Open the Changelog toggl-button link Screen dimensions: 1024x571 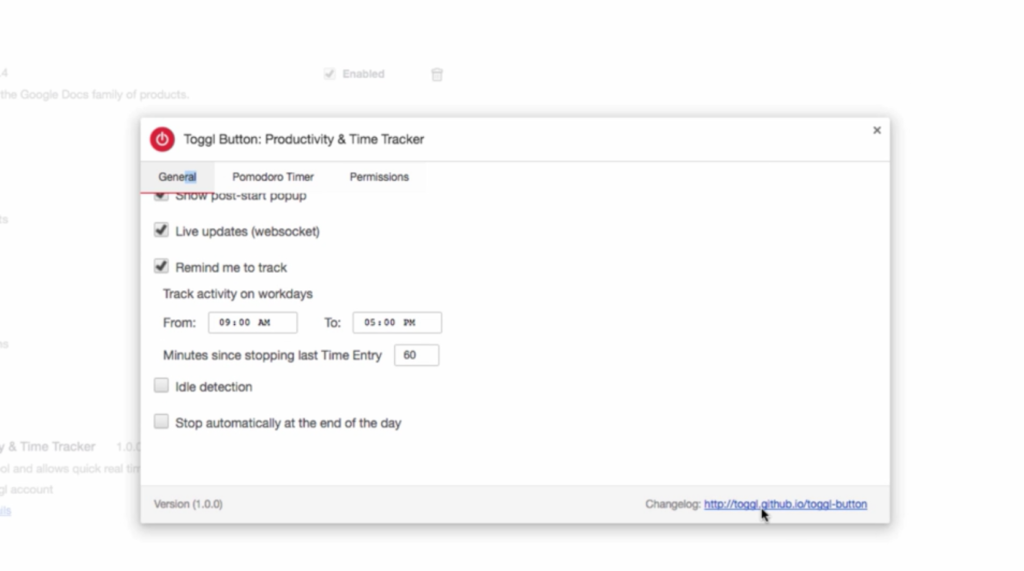pos(785,504)
